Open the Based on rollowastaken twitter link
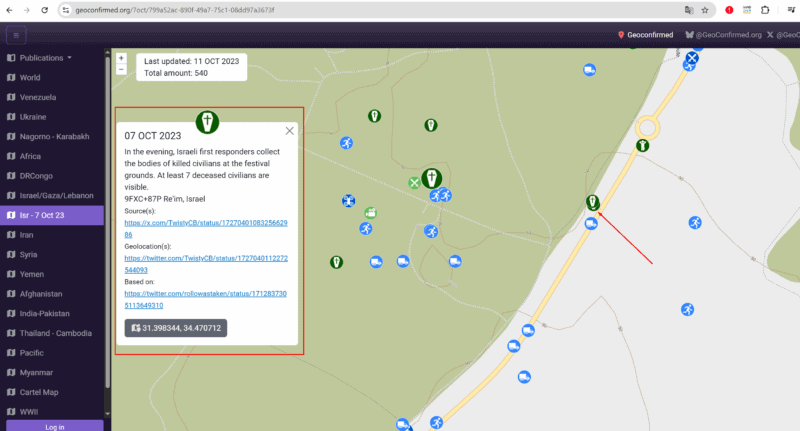800x431 pixels. [206, 299]
